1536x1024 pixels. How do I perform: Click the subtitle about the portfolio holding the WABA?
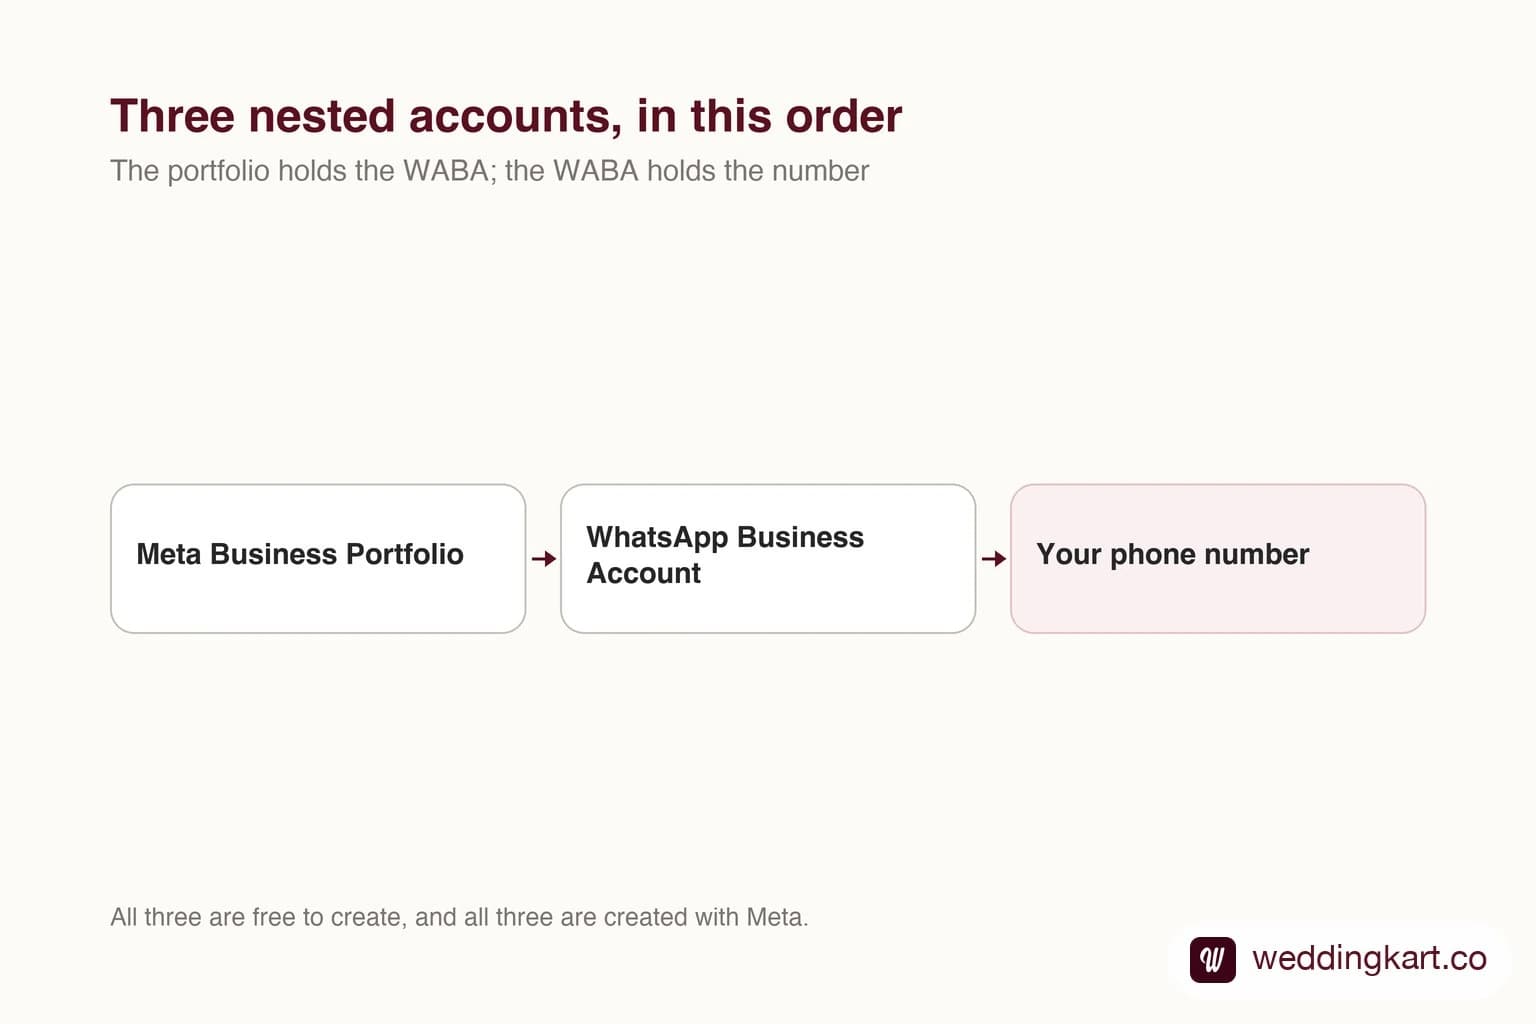pyautogui.click(x=489, y=171)
